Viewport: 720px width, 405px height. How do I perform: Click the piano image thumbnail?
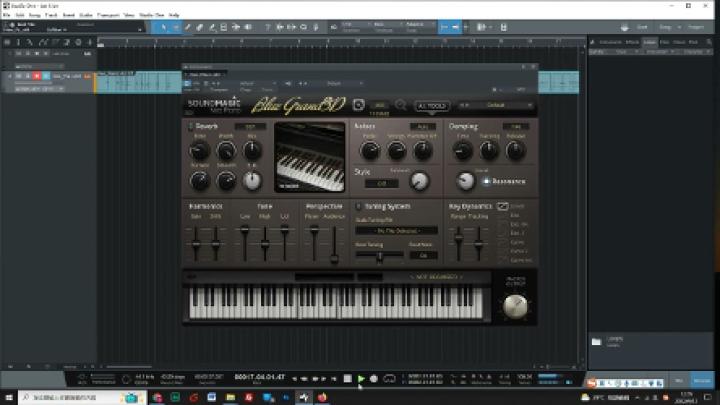tap(309, 157)
